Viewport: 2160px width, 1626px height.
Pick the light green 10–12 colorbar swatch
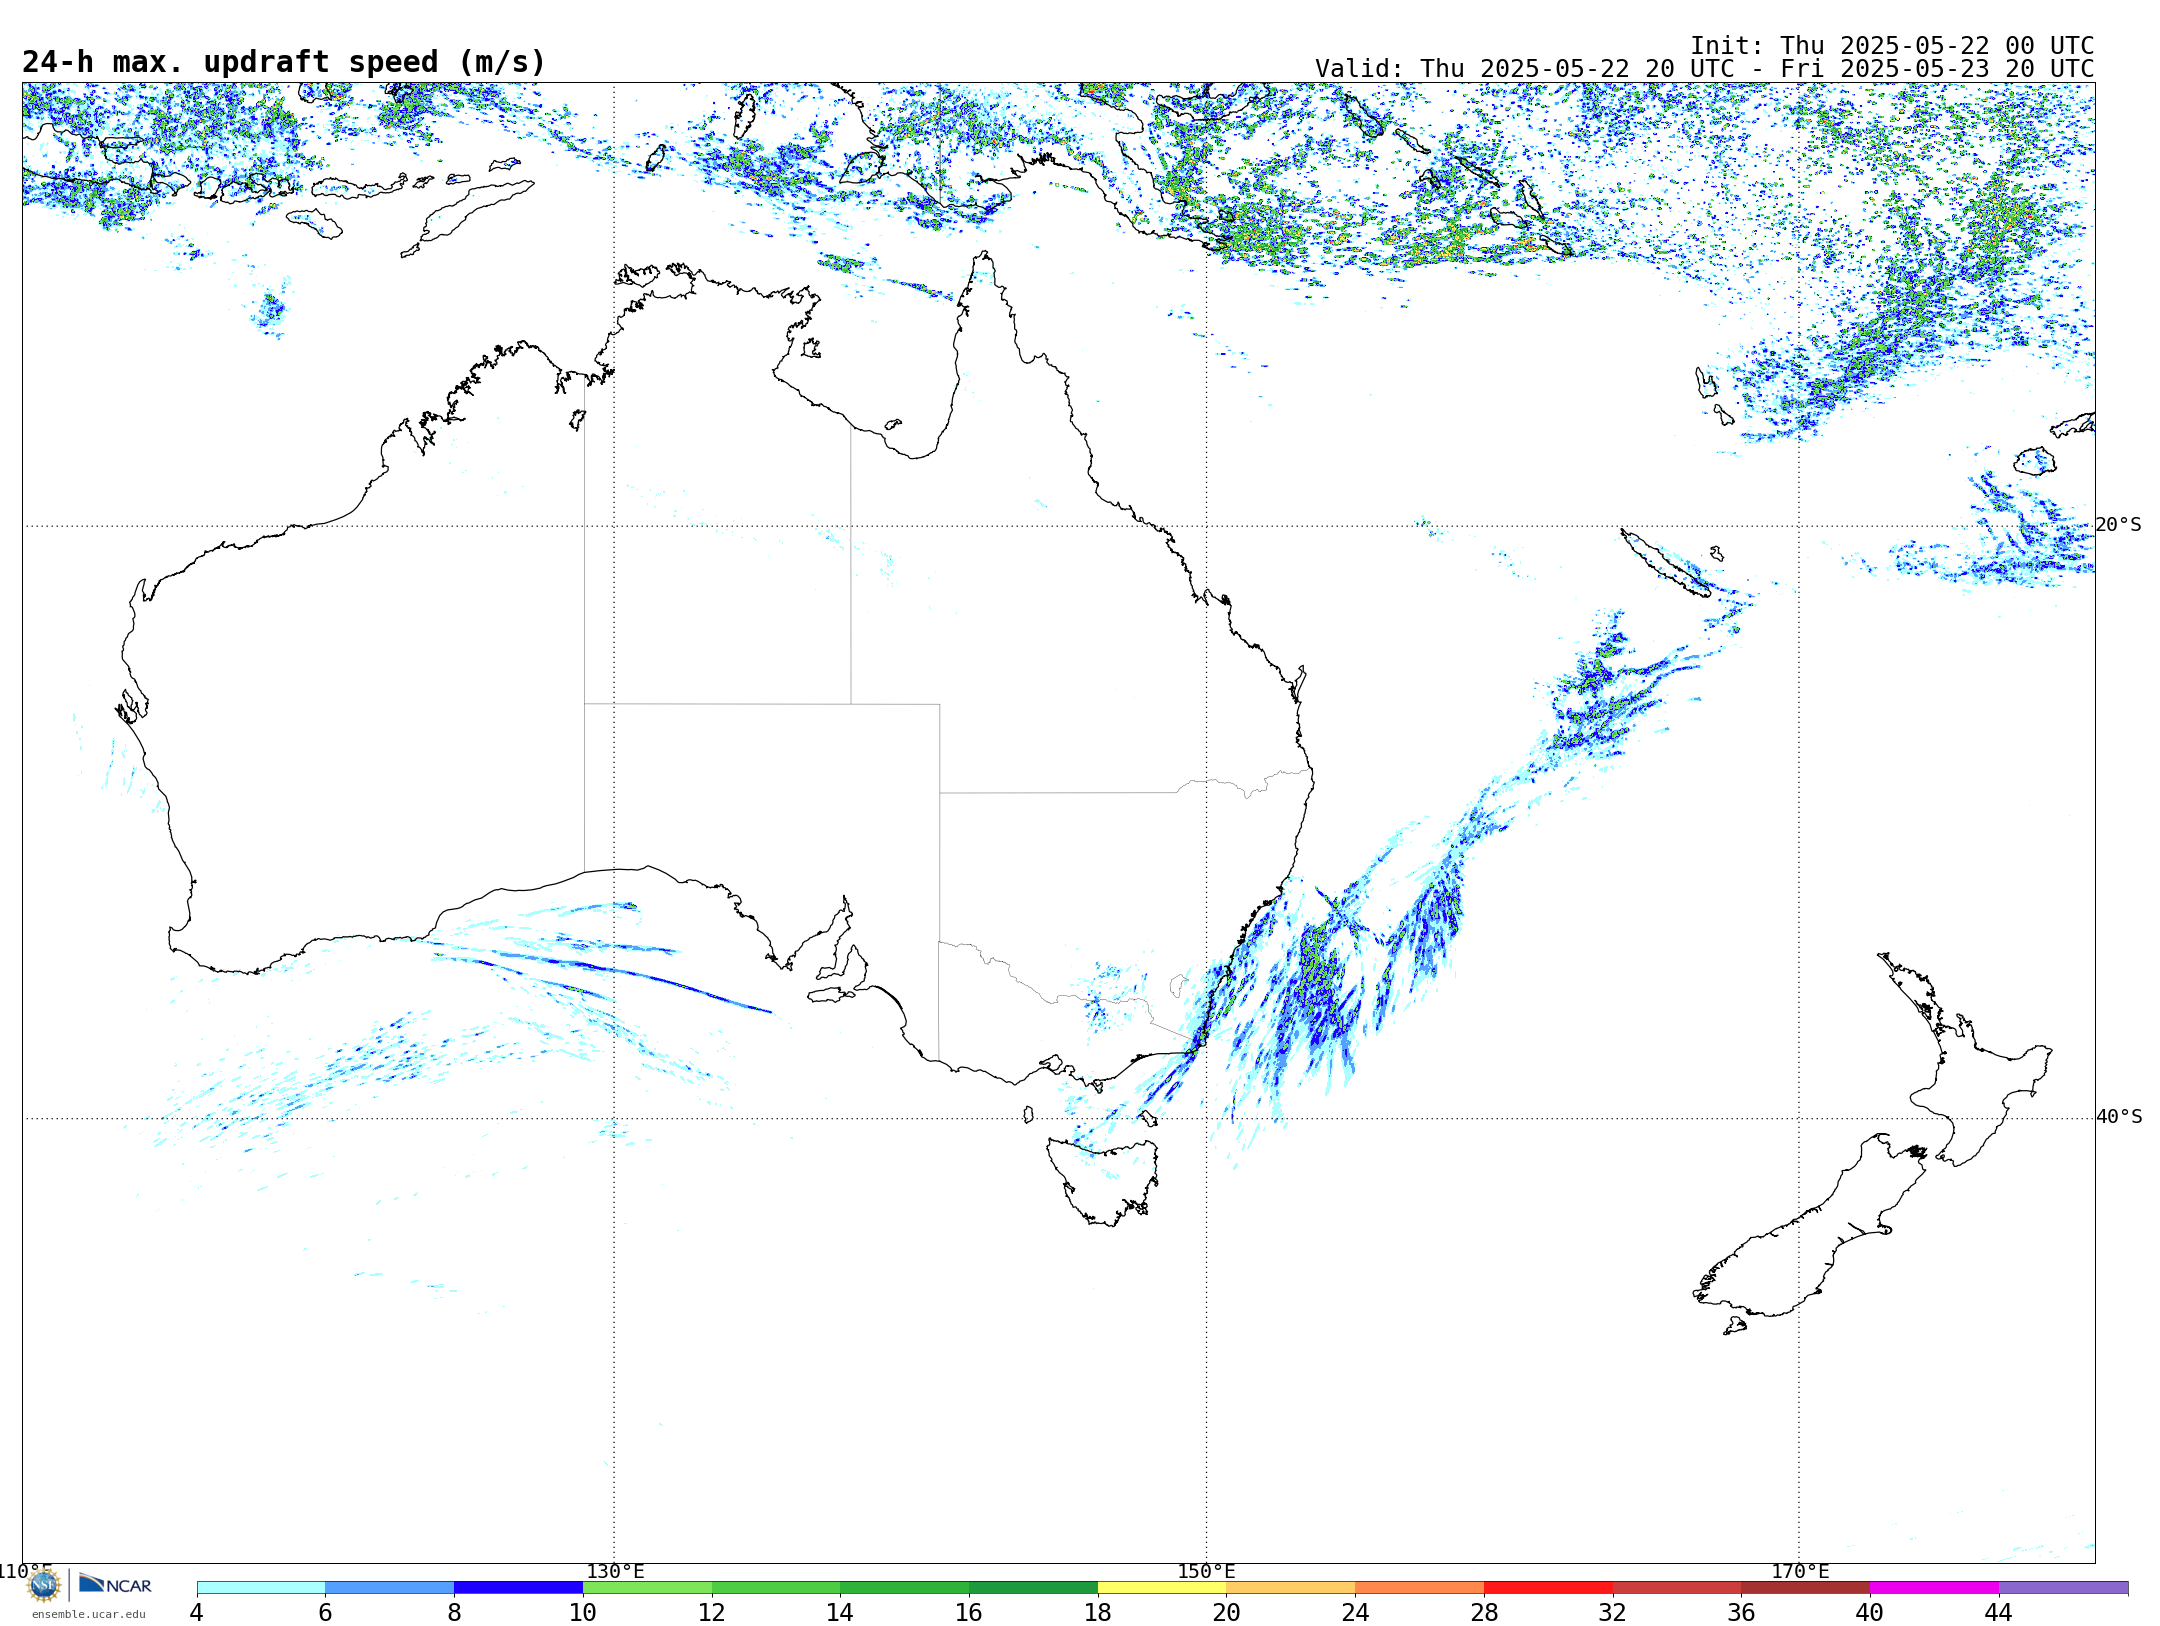[x=647, y=1588]
